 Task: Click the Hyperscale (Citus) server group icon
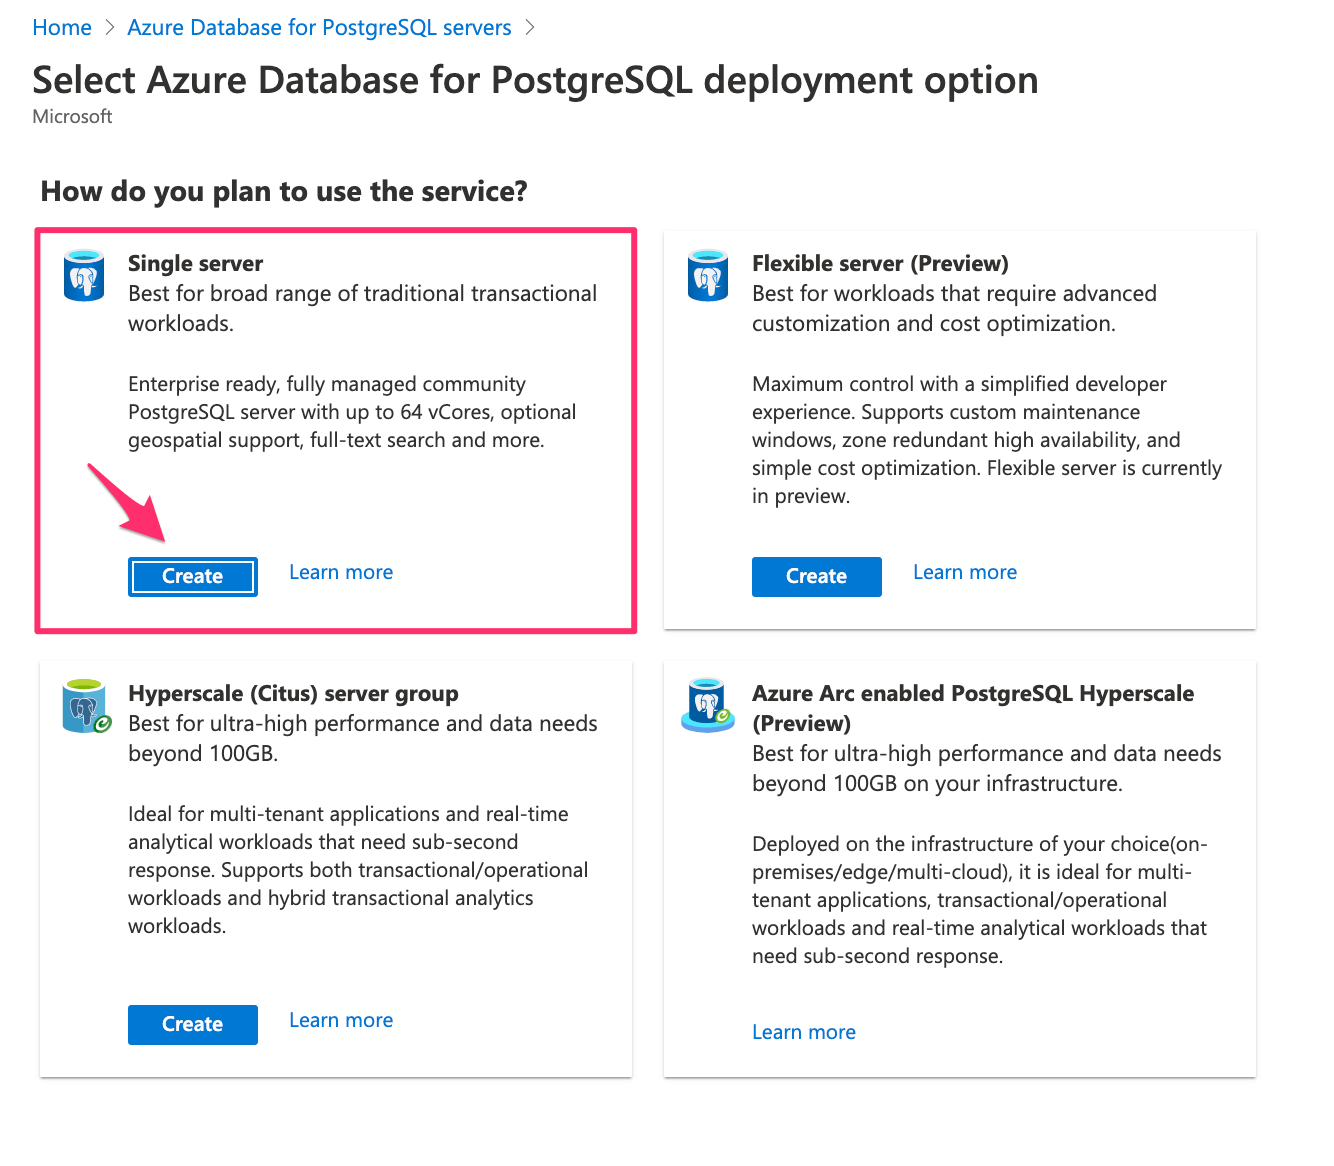[x=85, y=707]
